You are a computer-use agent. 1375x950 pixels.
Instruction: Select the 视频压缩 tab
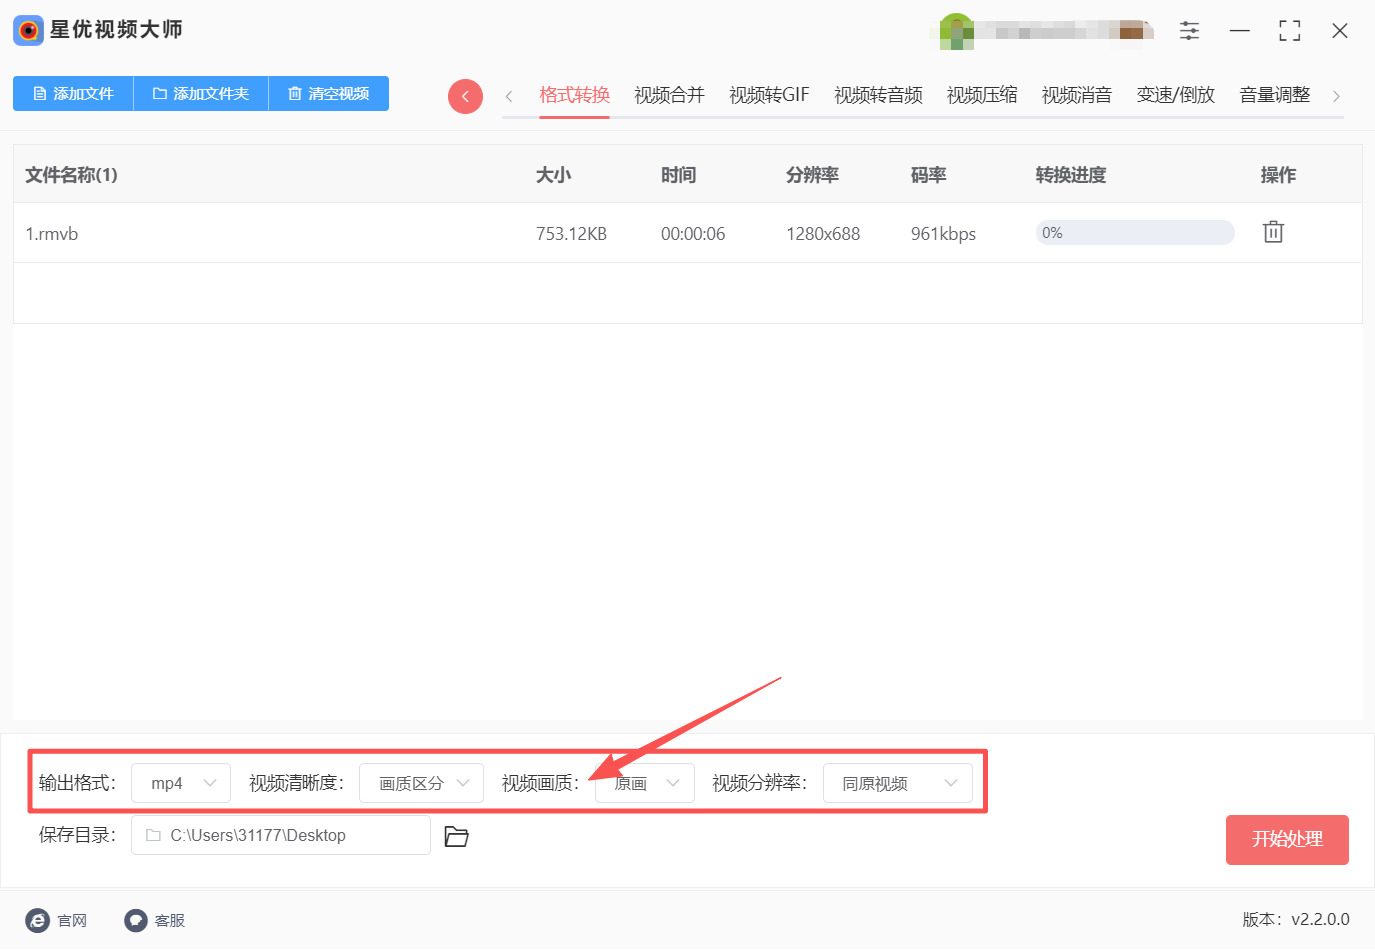[x=982, y=95]
